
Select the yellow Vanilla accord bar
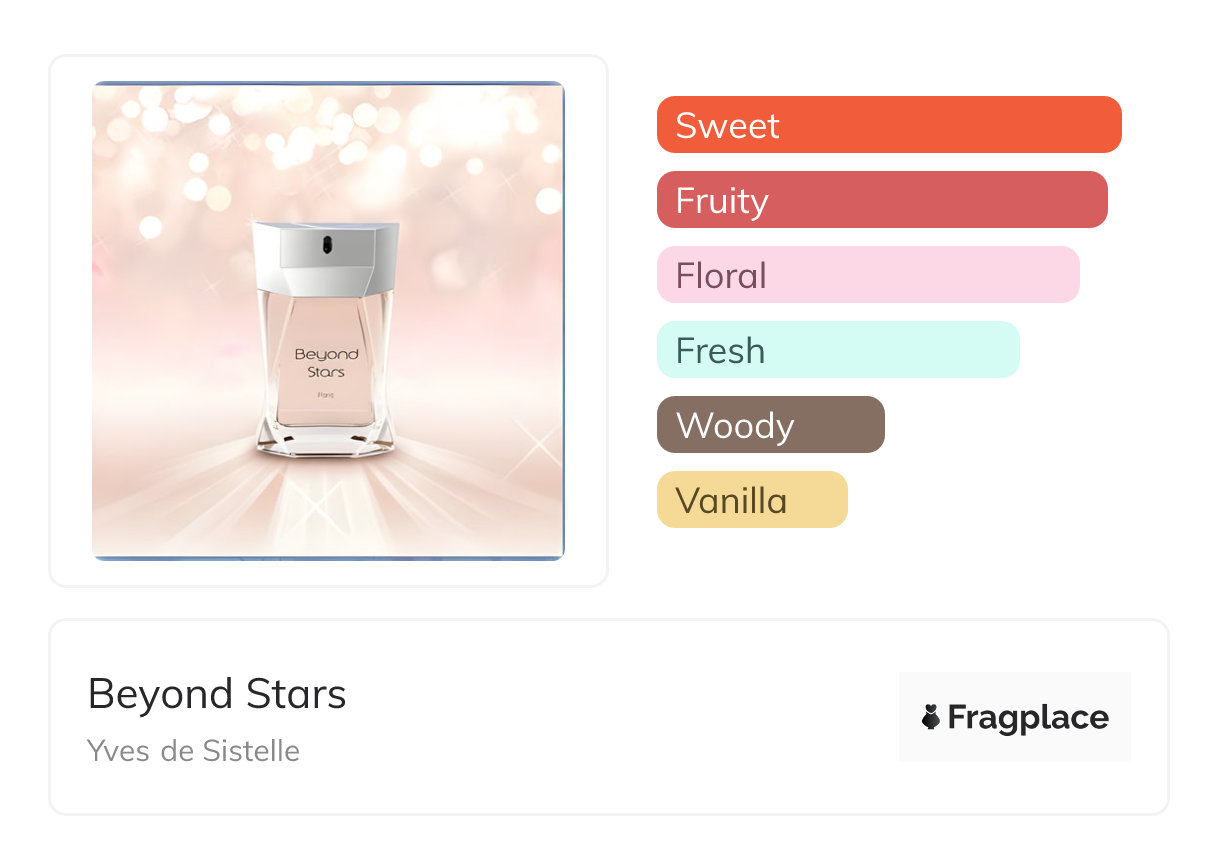coord(751,500)
